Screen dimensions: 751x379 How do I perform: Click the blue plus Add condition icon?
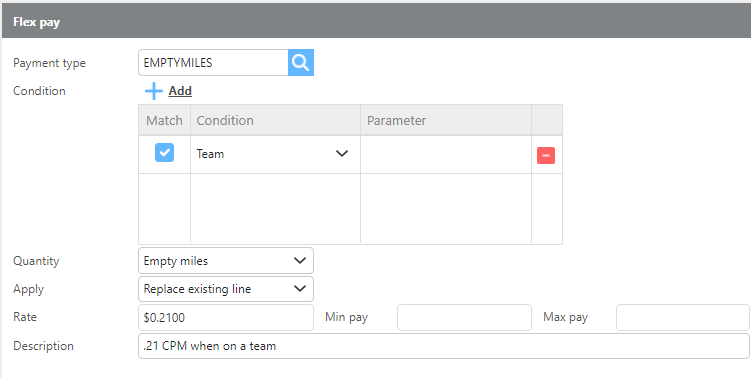tap(154, 91)
